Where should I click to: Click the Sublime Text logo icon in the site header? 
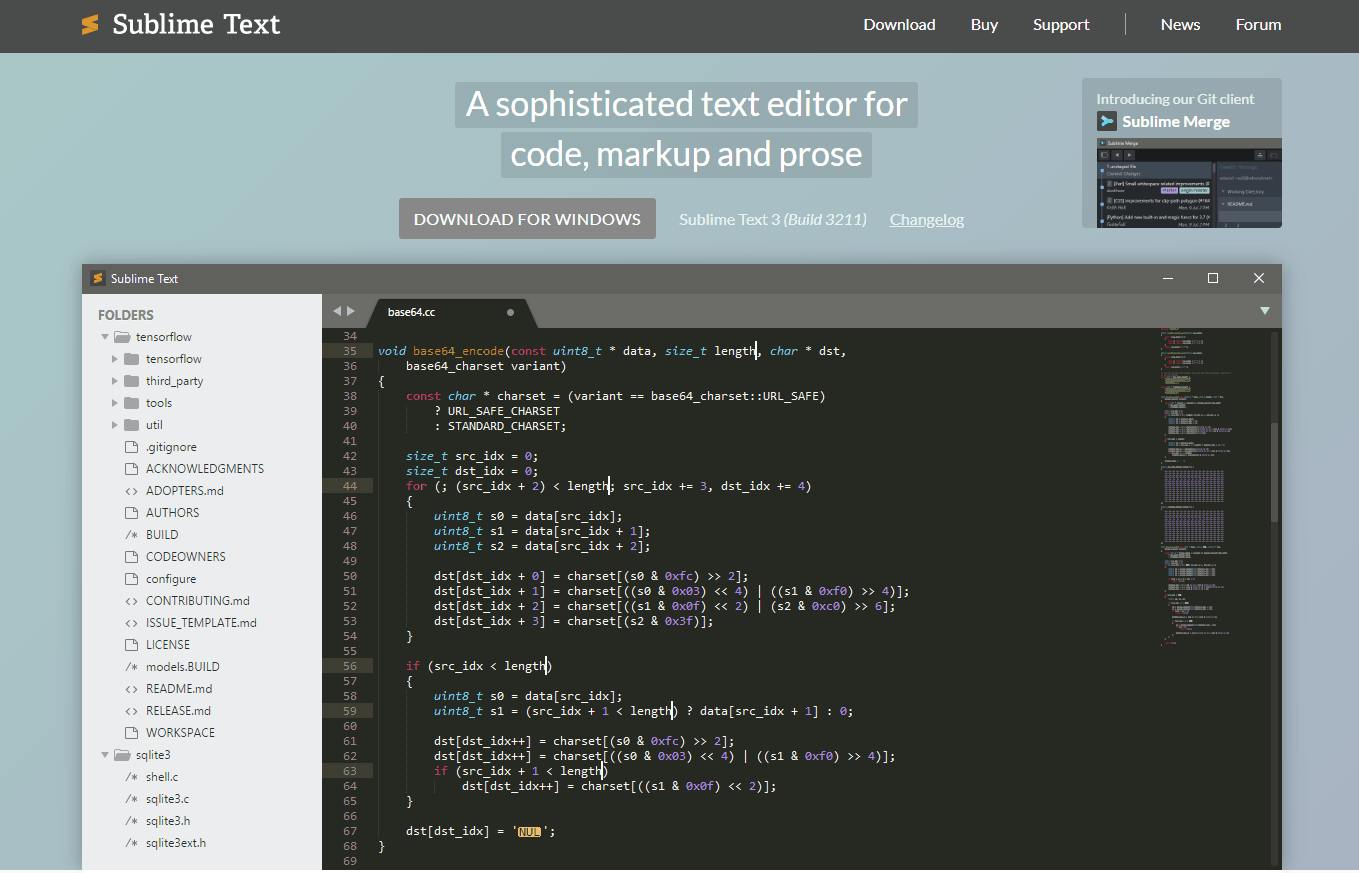(90, 25)
